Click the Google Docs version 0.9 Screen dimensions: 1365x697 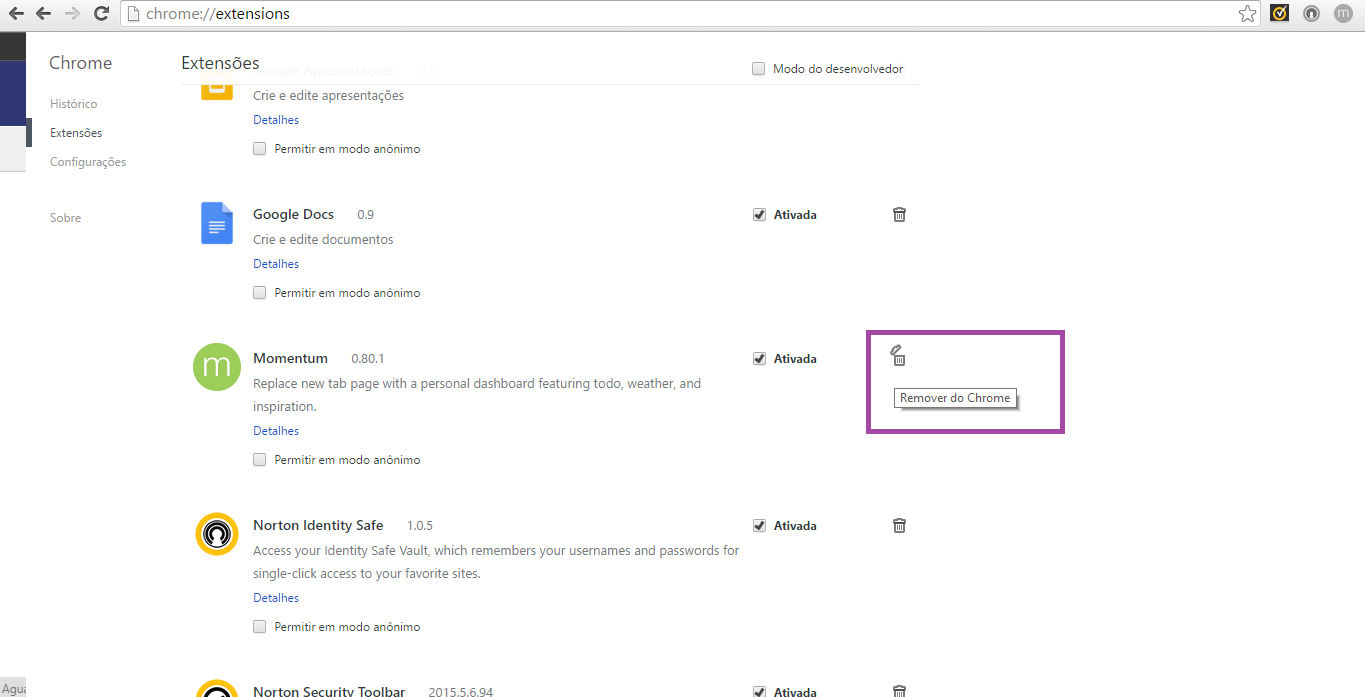(x=366, y=214)
